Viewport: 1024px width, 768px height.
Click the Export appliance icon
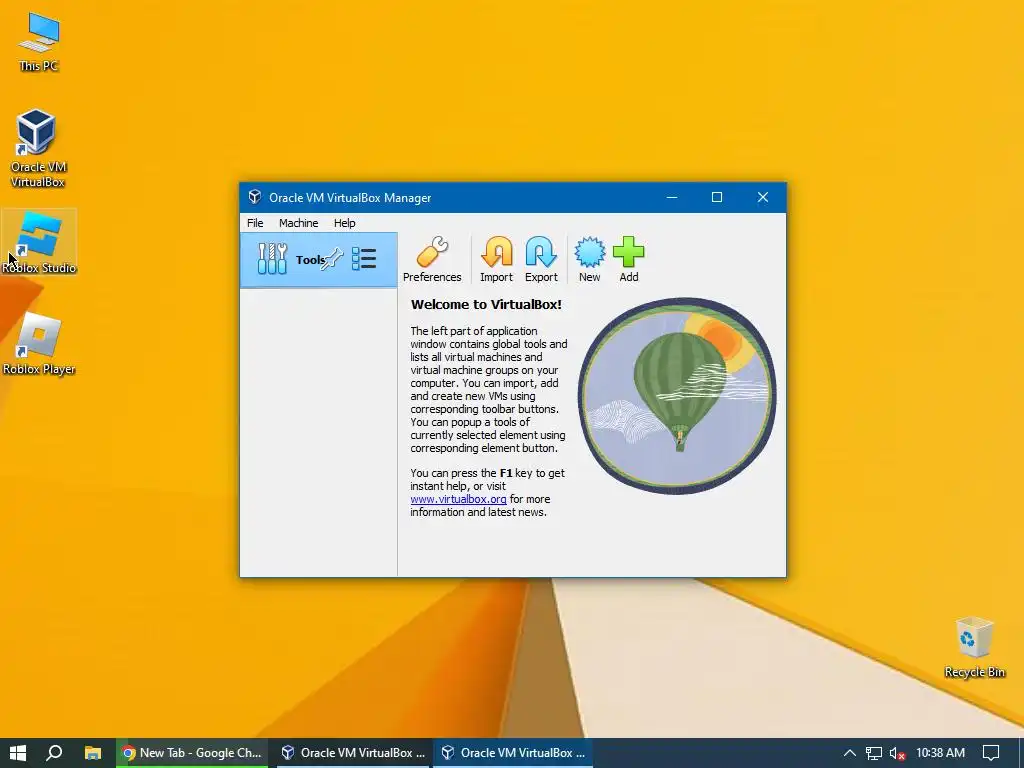[x=541, y=259]
